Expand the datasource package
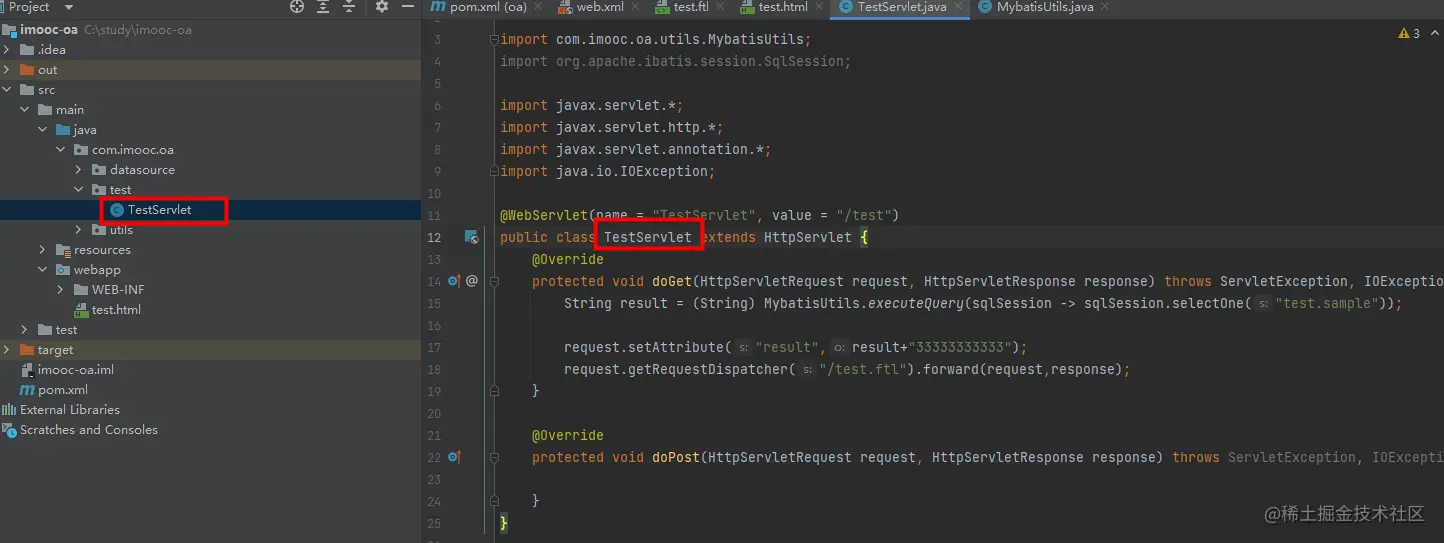Image resolution: width=1444 pixels, height=543 pixels. 79,170
